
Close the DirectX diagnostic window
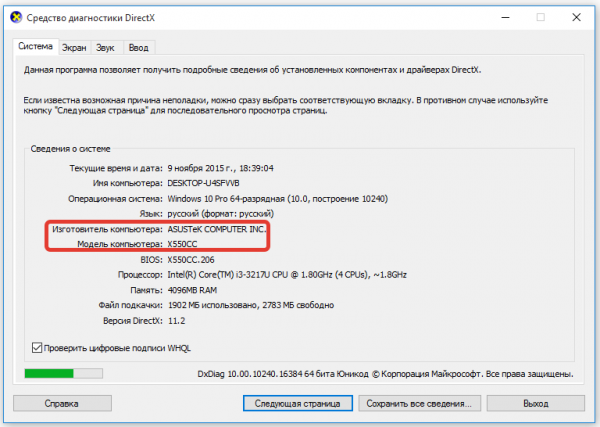pos(582,18)
